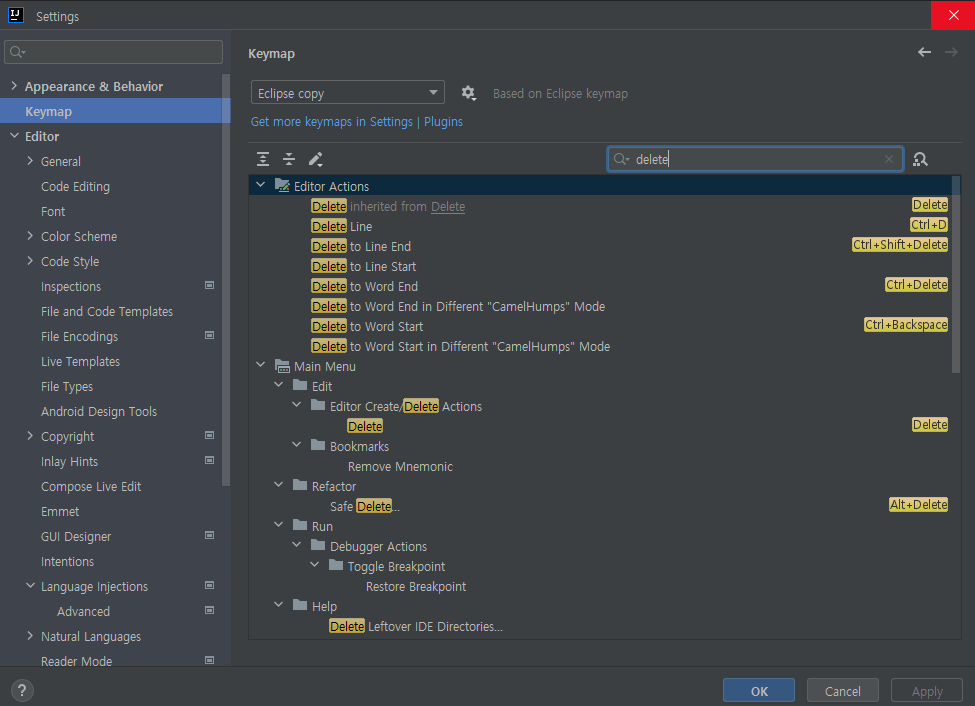Collapse the Refactor folder

click(279, 485)
